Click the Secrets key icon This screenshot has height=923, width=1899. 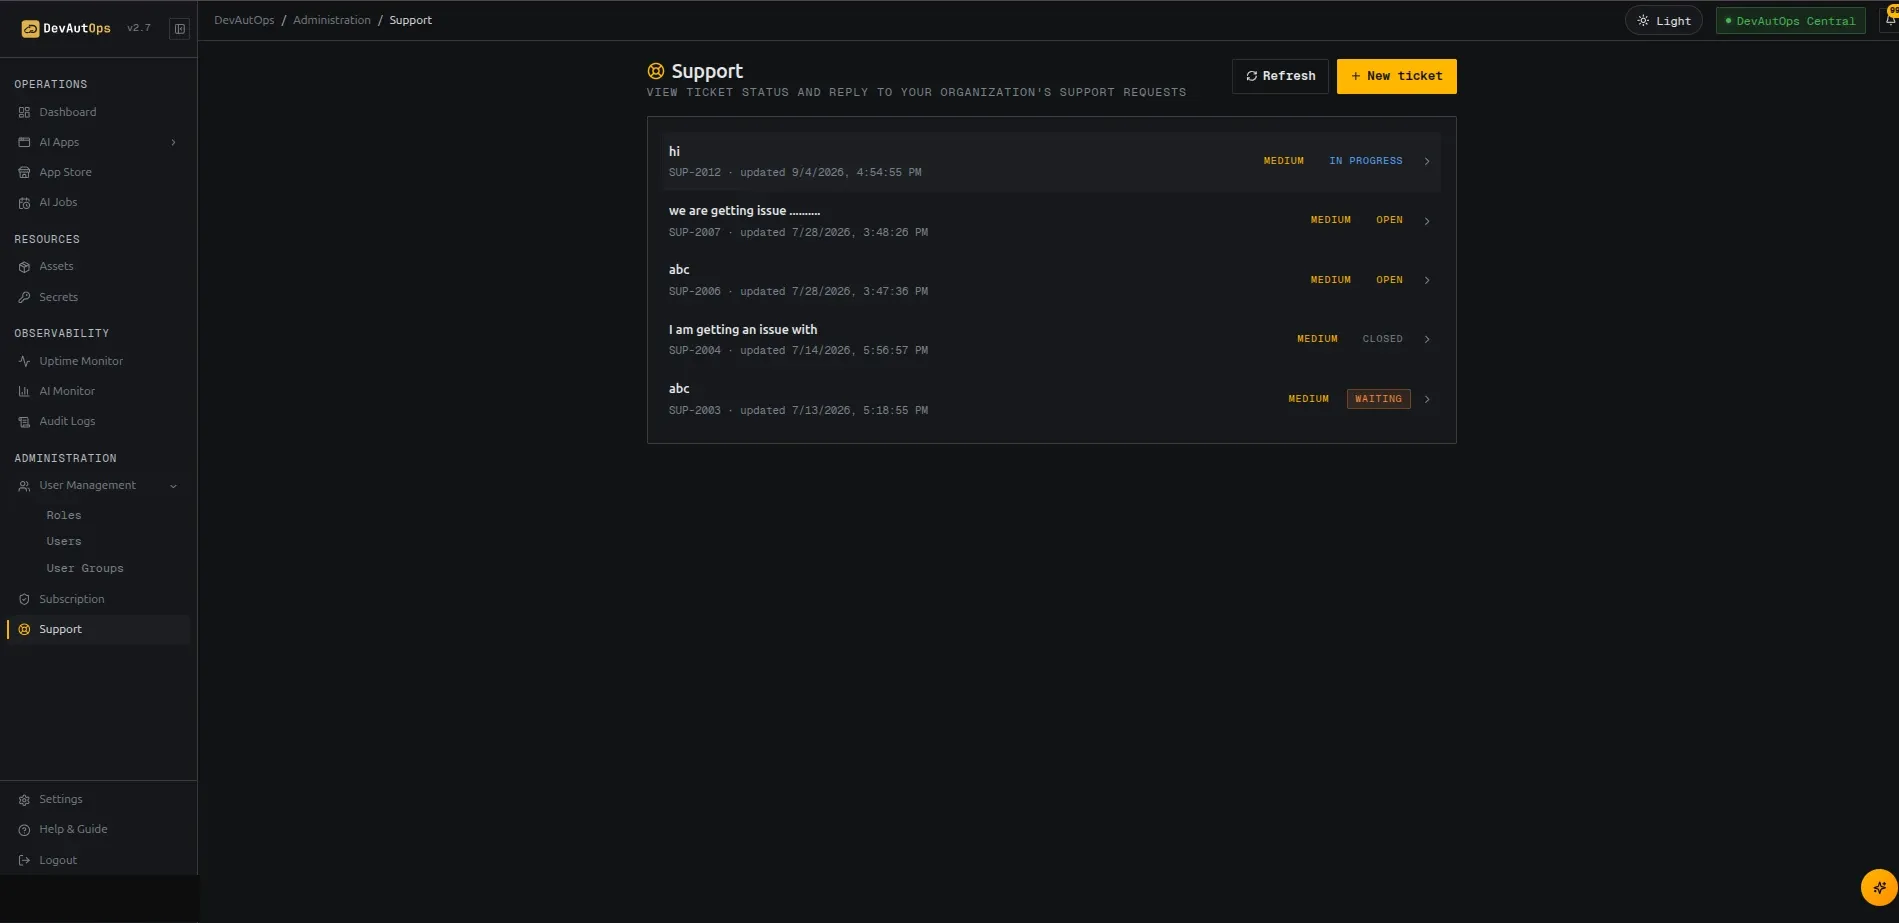[x=24, y=297]
